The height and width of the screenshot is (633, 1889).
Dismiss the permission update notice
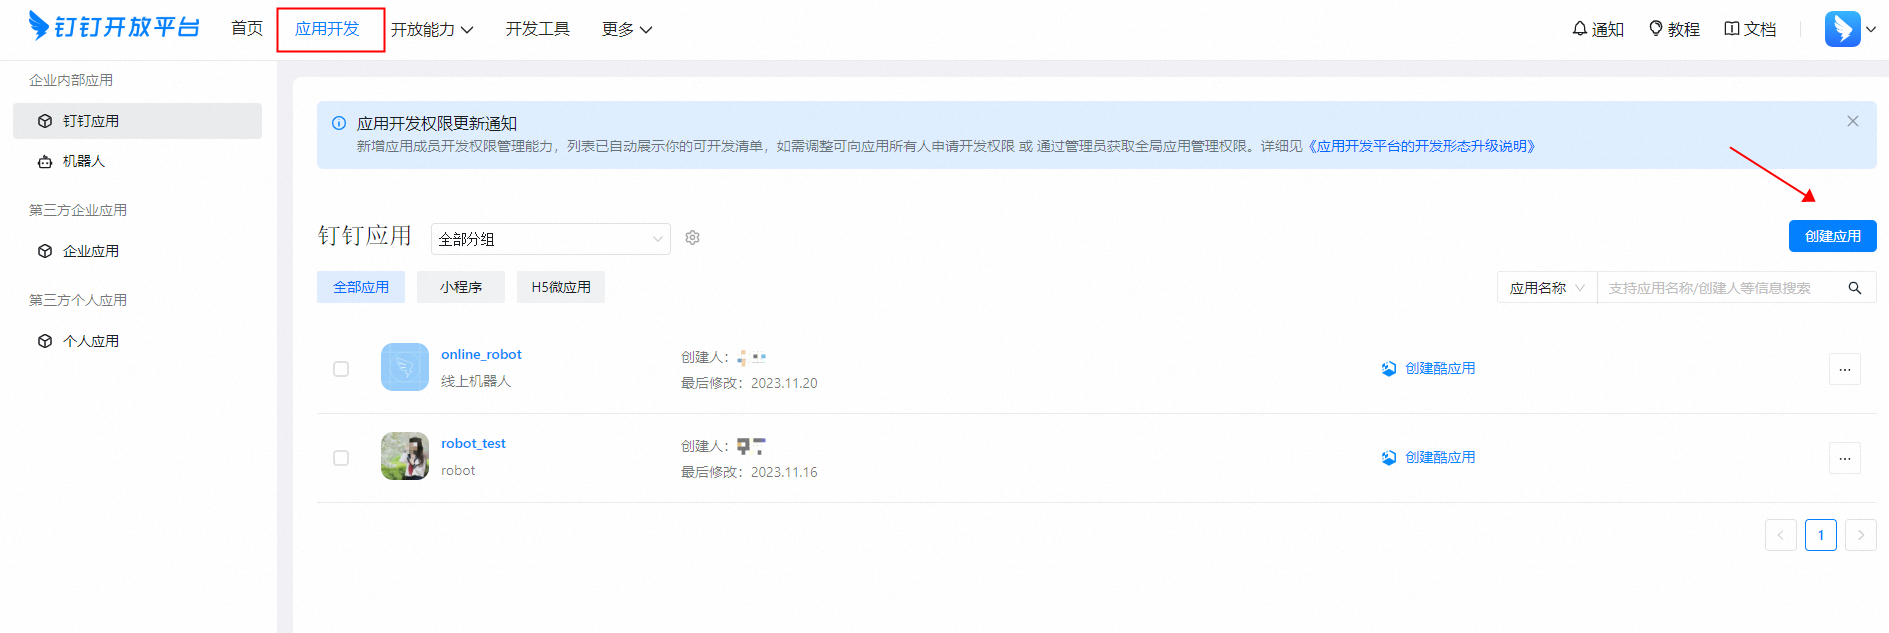pyautogui.click(x=1853, y=121)
